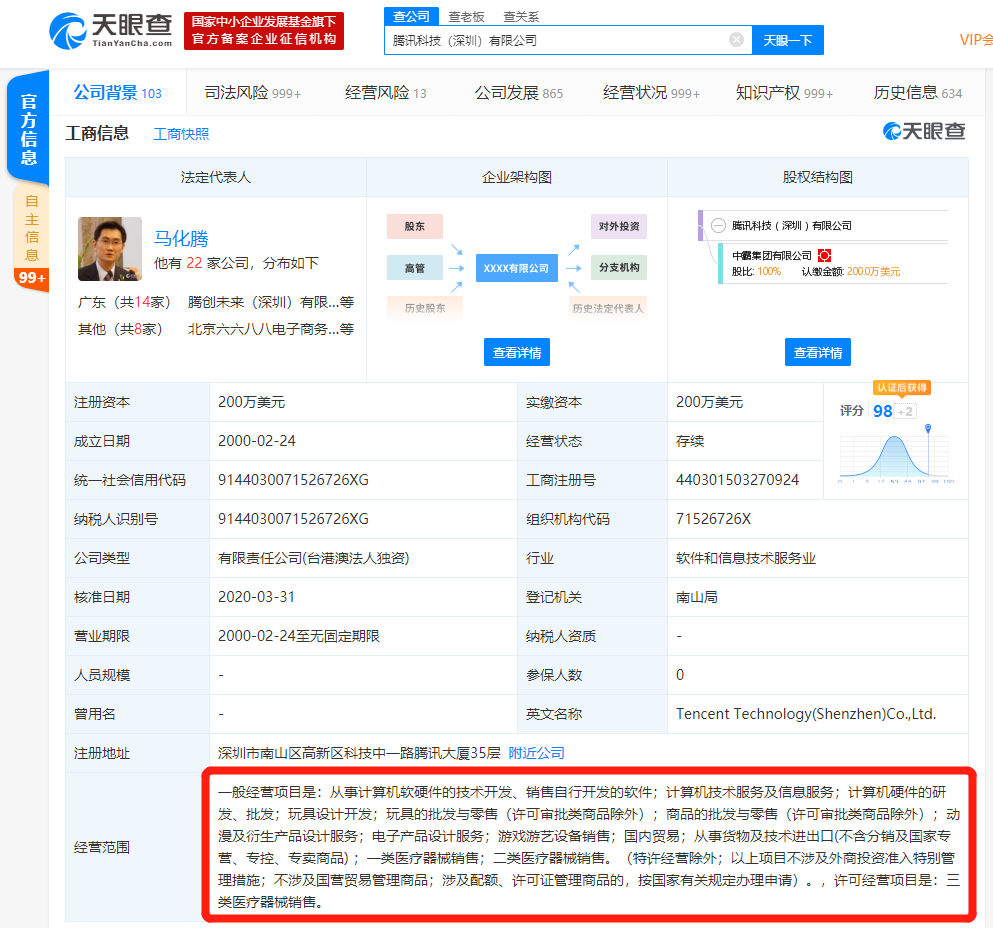Image resolution: width=993 pixels, height=928 pixels.
Task: Click the 有限责任公司(台港澳法人独资) company type value
Action: tap(313, 558)
